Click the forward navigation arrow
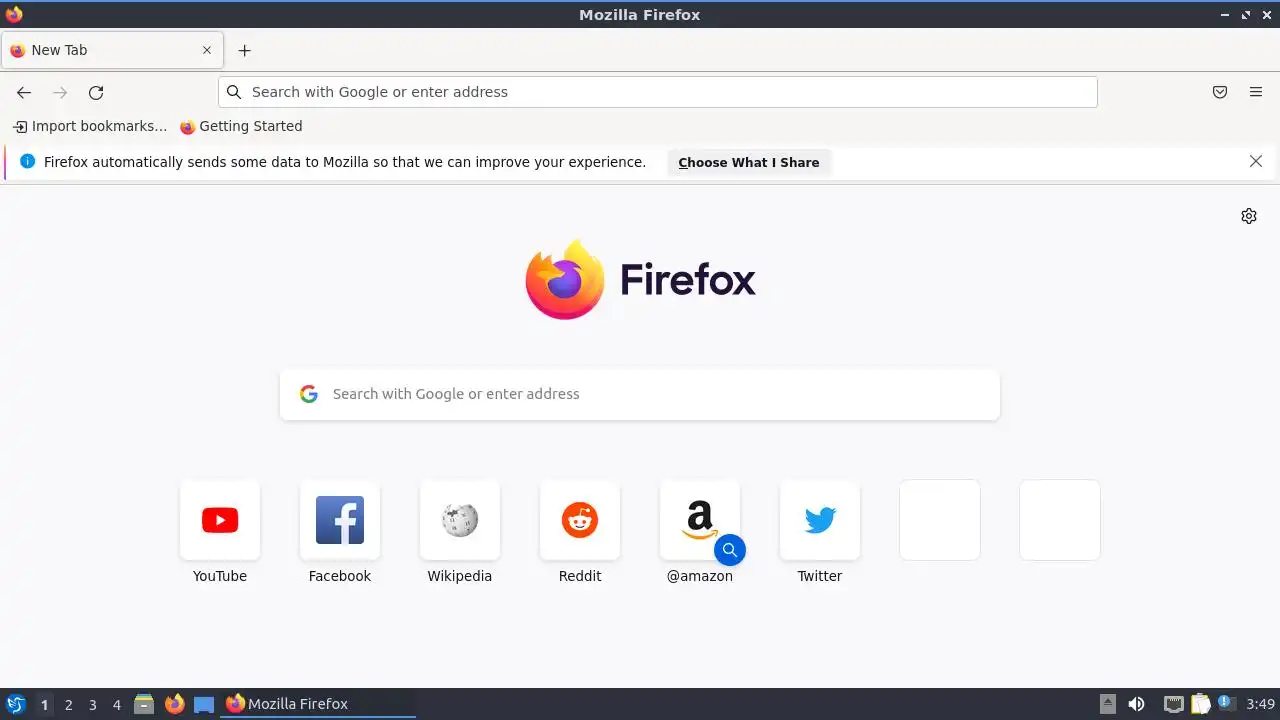The image size is (1280, 720). click(60, 92)
